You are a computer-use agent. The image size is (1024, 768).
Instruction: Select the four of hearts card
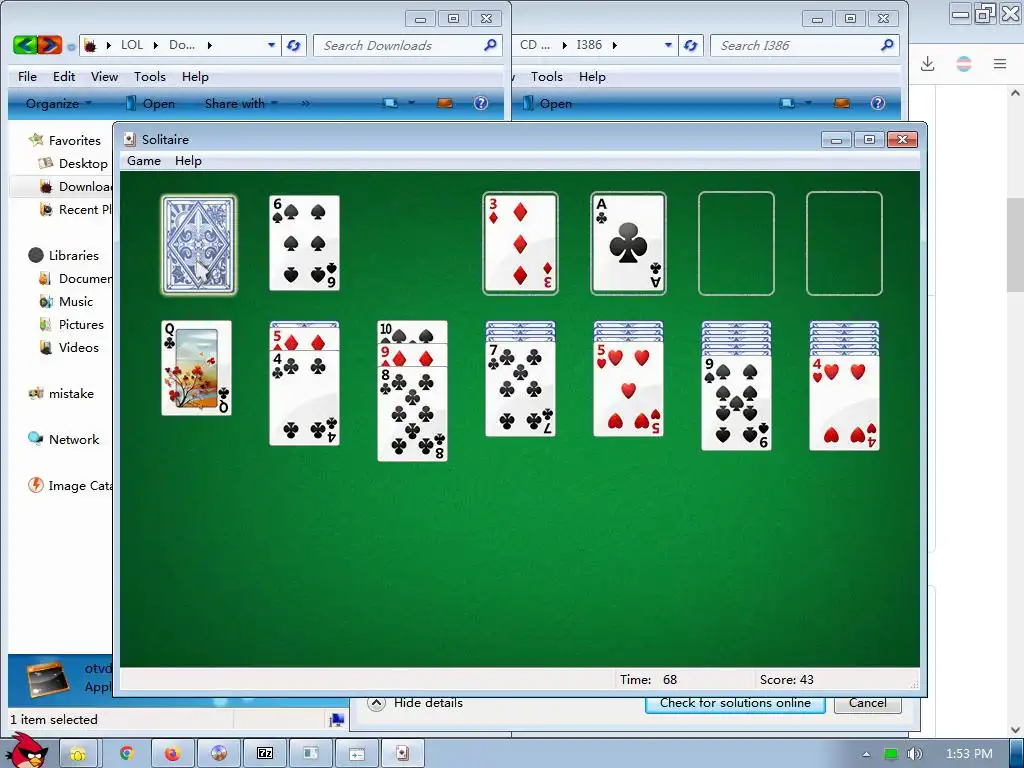[844, 403]
